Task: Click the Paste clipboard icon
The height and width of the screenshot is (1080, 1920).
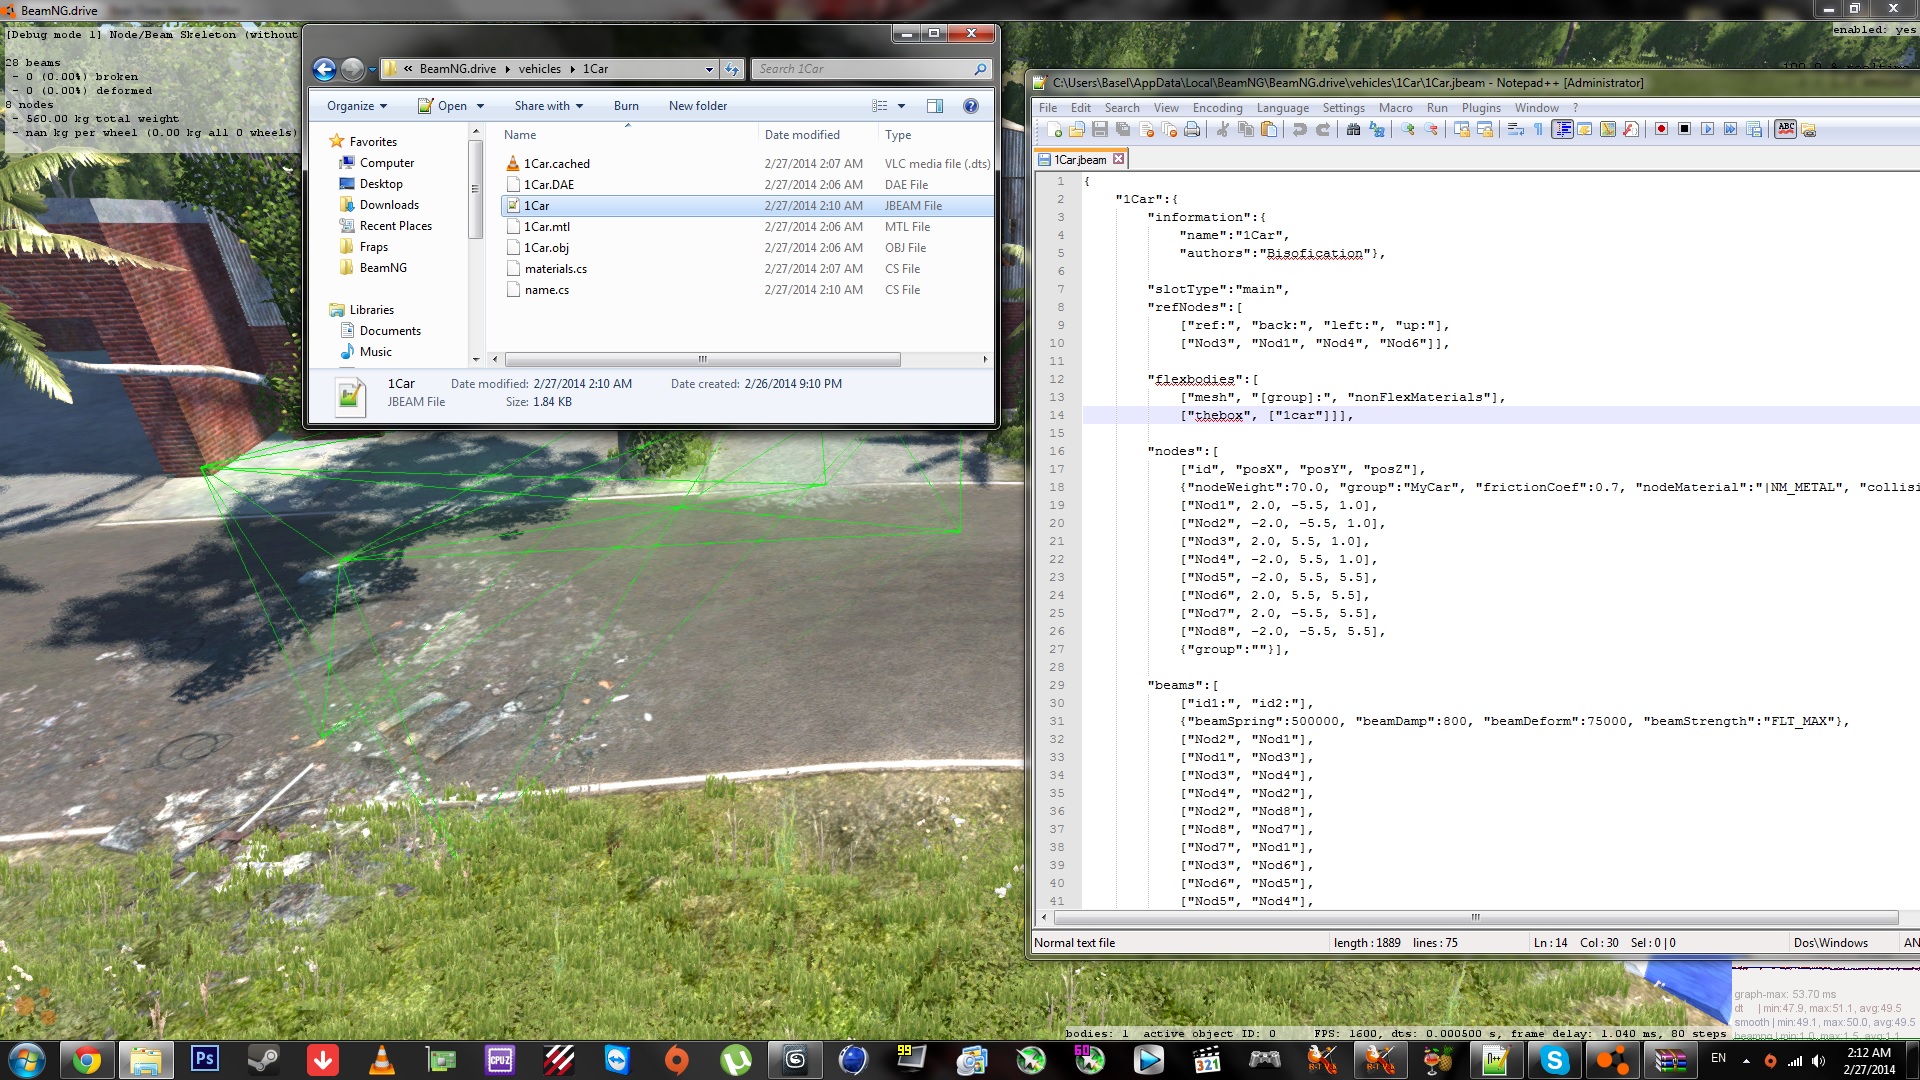Action: click(1269, 130)
